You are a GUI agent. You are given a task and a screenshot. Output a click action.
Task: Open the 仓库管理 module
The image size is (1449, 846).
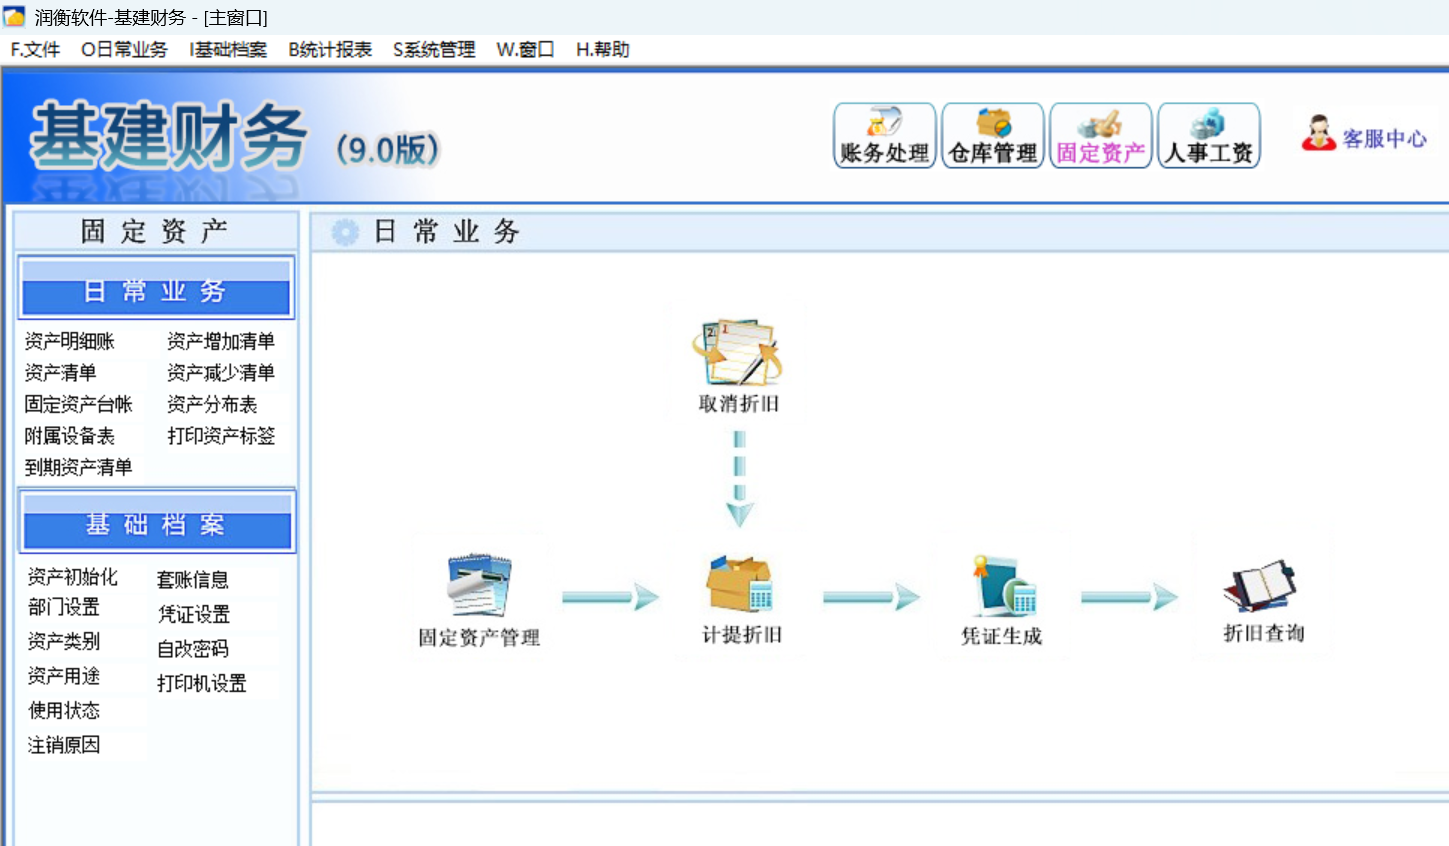pos(993,136)
